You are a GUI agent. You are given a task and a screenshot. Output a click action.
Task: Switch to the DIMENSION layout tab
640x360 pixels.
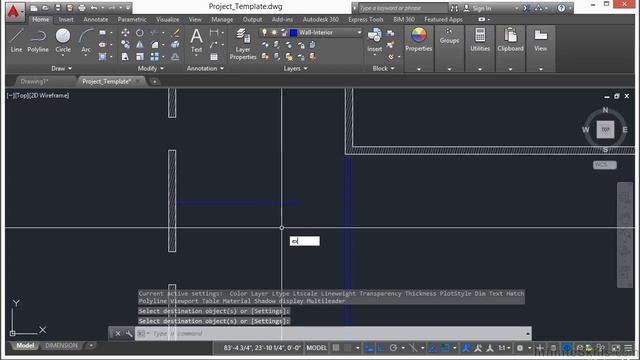click(61, 345)
